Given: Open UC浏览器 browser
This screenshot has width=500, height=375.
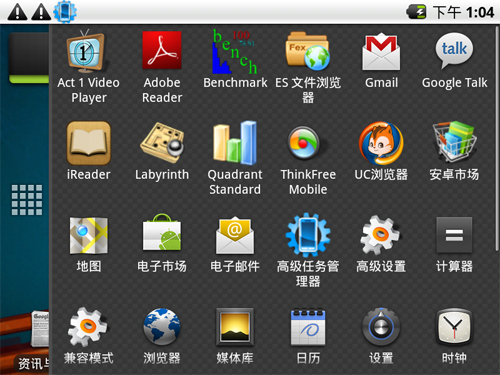Looking at the screenshot, I should tap(381, 151).
